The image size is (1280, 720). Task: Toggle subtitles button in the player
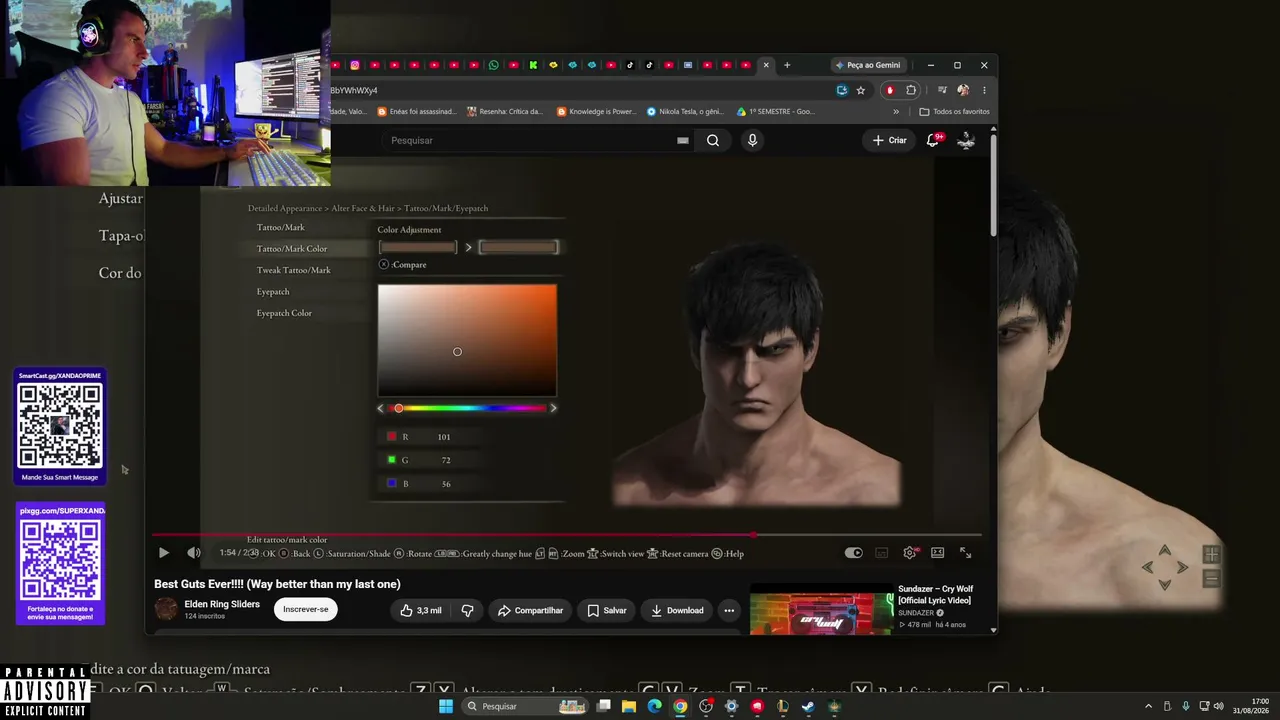pyautogui.click(x=881, y=553)
